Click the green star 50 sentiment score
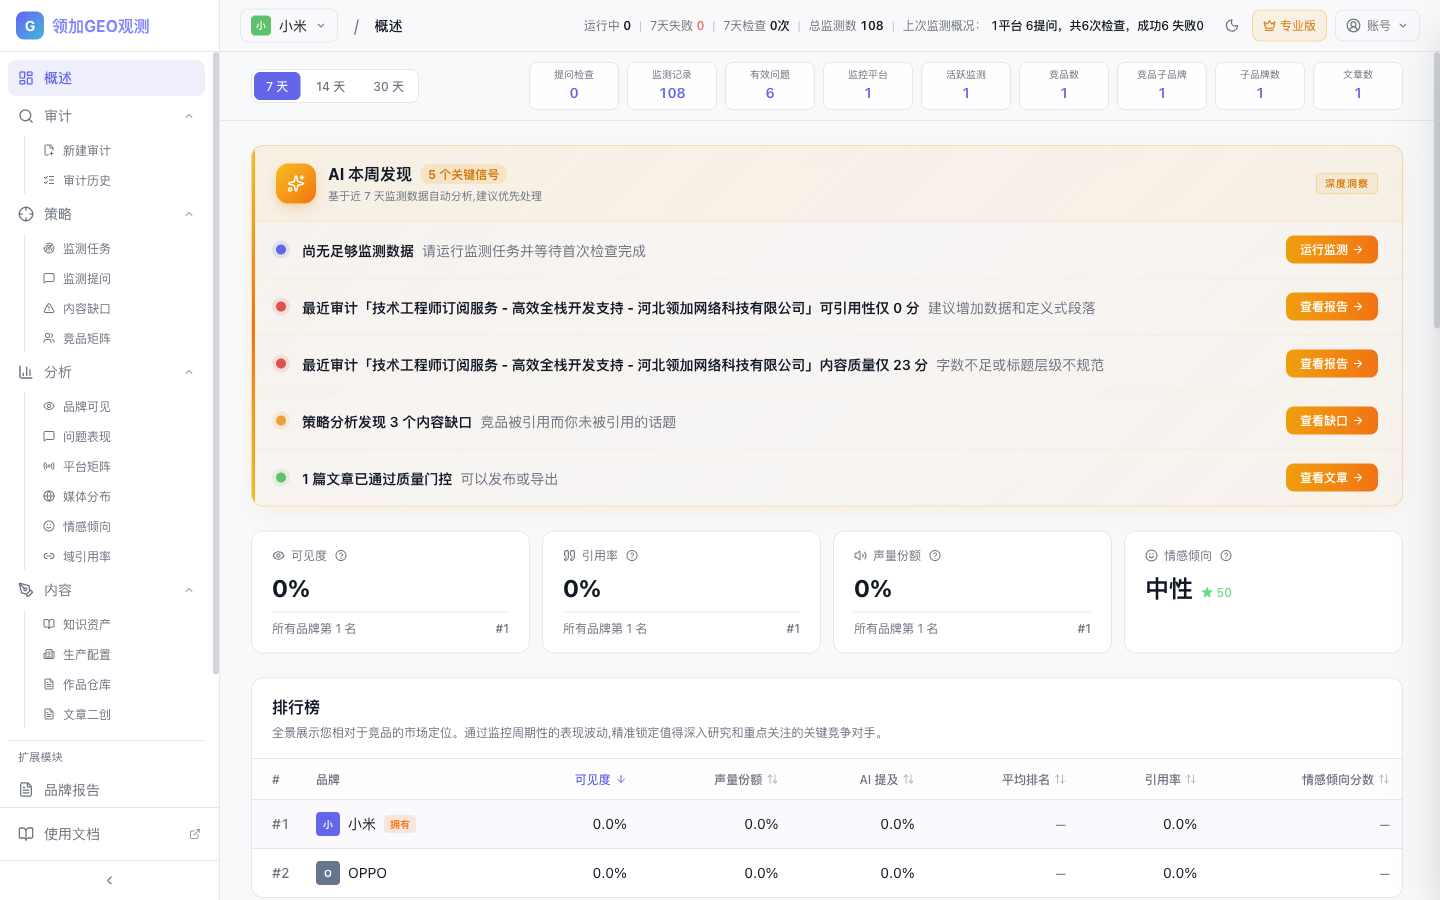The width and height of the screenshot is (1440, 900). pyautogui.click(x=1216, y=593)
